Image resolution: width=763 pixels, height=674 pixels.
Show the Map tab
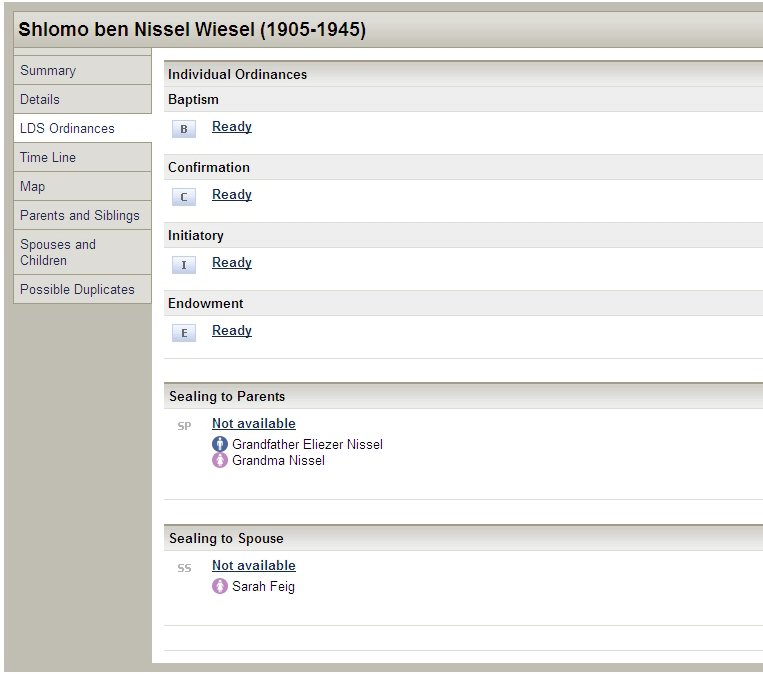pos(32,186)
